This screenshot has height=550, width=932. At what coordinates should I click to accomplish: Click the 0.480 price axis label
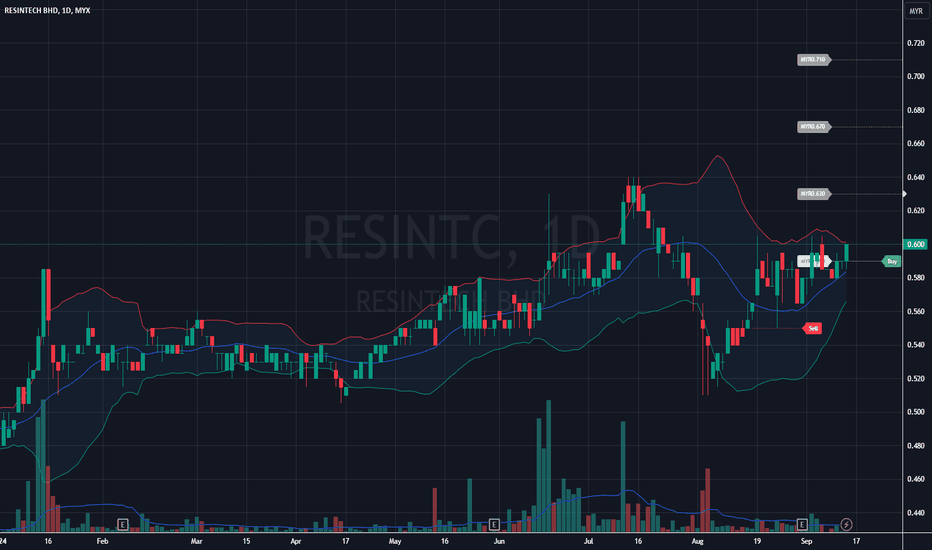click(915, 446)
